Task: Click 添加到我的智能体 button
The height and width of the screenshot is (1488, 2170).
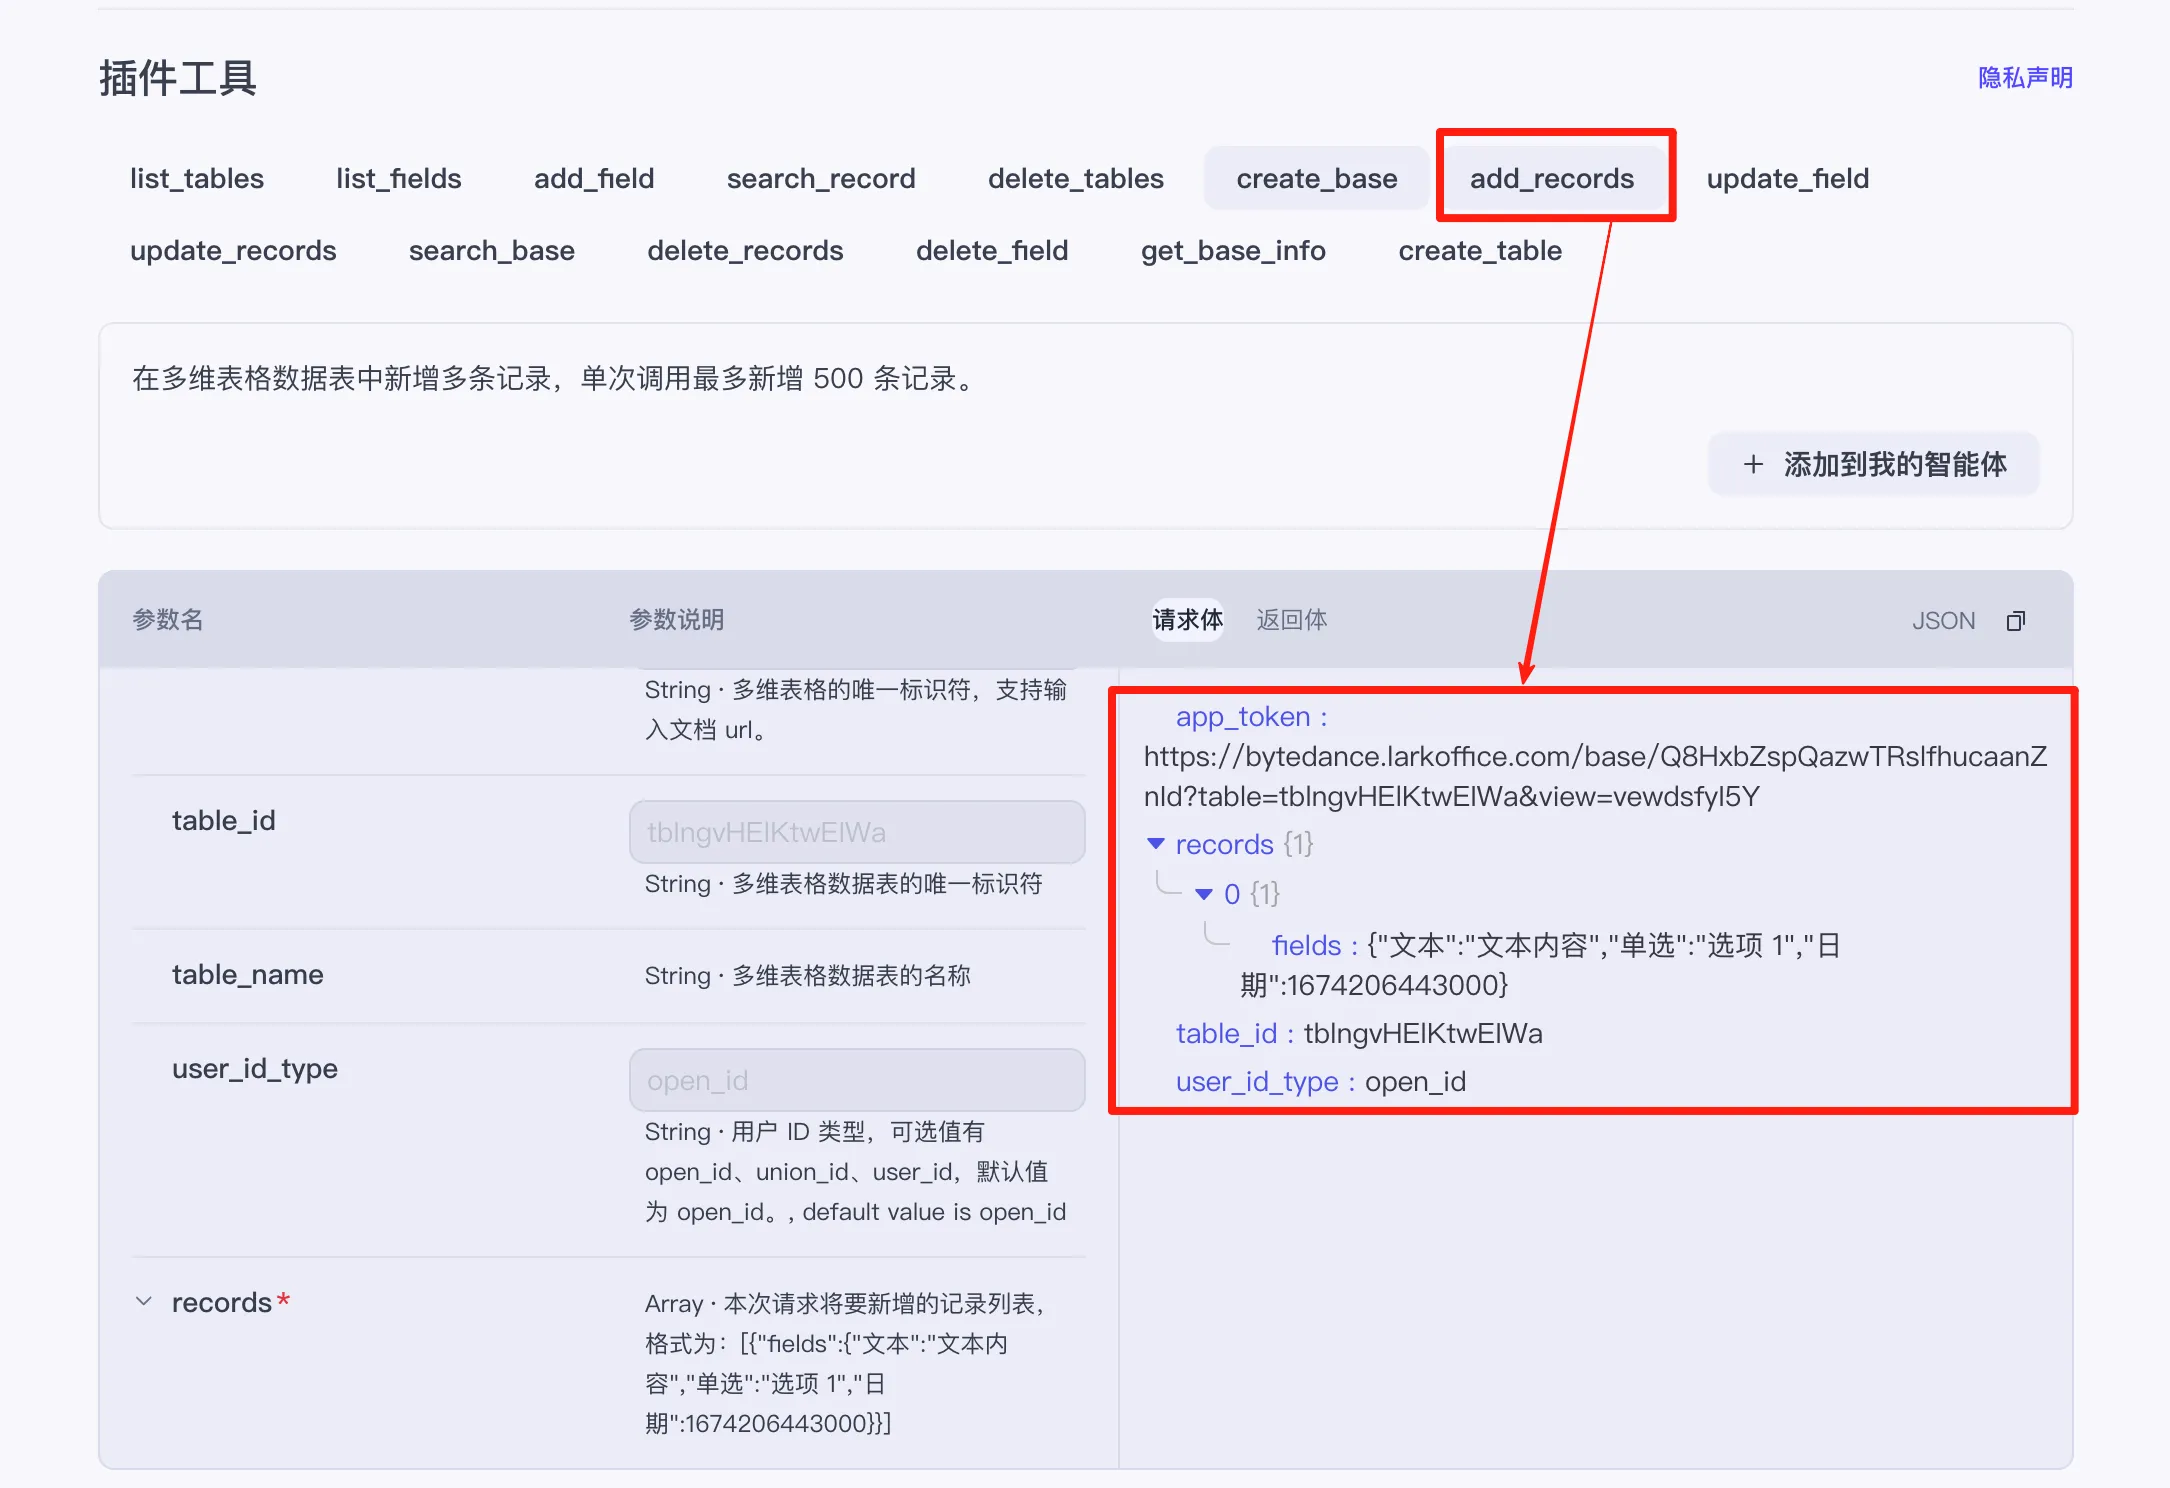Action: point(1874,464)
